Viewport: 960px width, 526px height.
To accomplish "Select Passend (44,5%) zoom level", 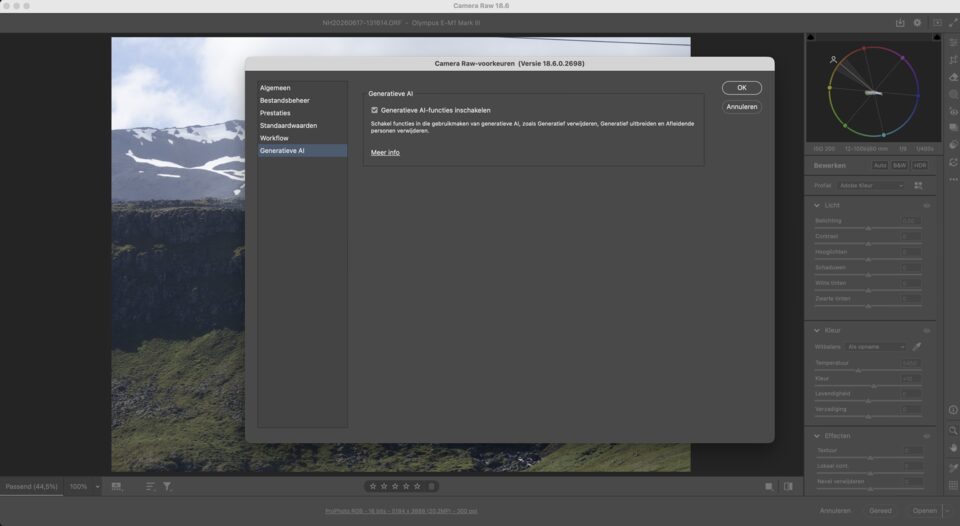I will coord(32,487).
